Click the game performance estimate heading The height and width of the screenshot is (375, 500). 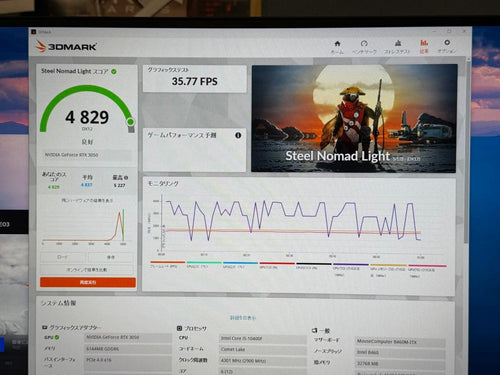tap(182, 135)
